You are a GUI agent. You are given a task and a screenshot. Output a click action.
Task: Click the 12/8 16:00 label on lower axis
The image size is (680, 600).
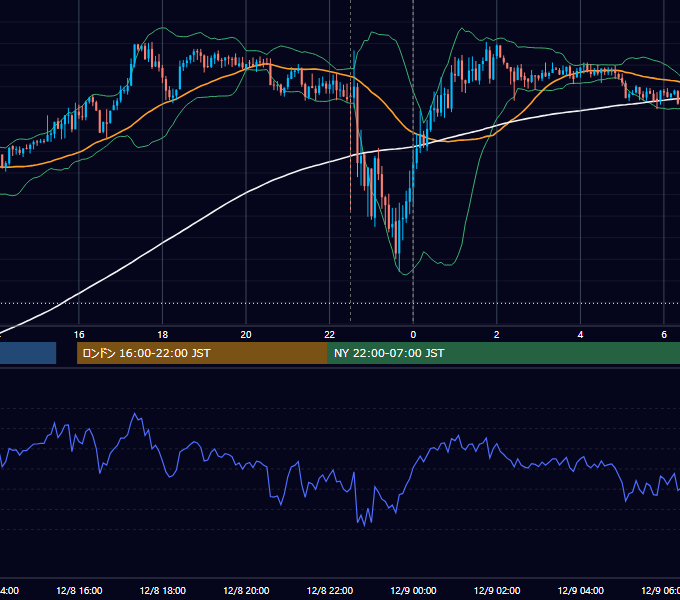point(79,591)
